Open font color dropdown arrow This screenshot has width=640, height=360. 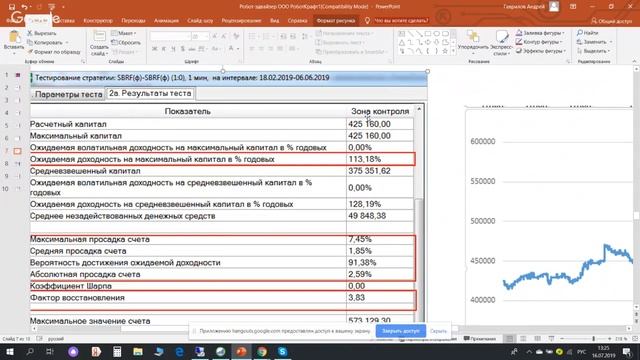238,49
